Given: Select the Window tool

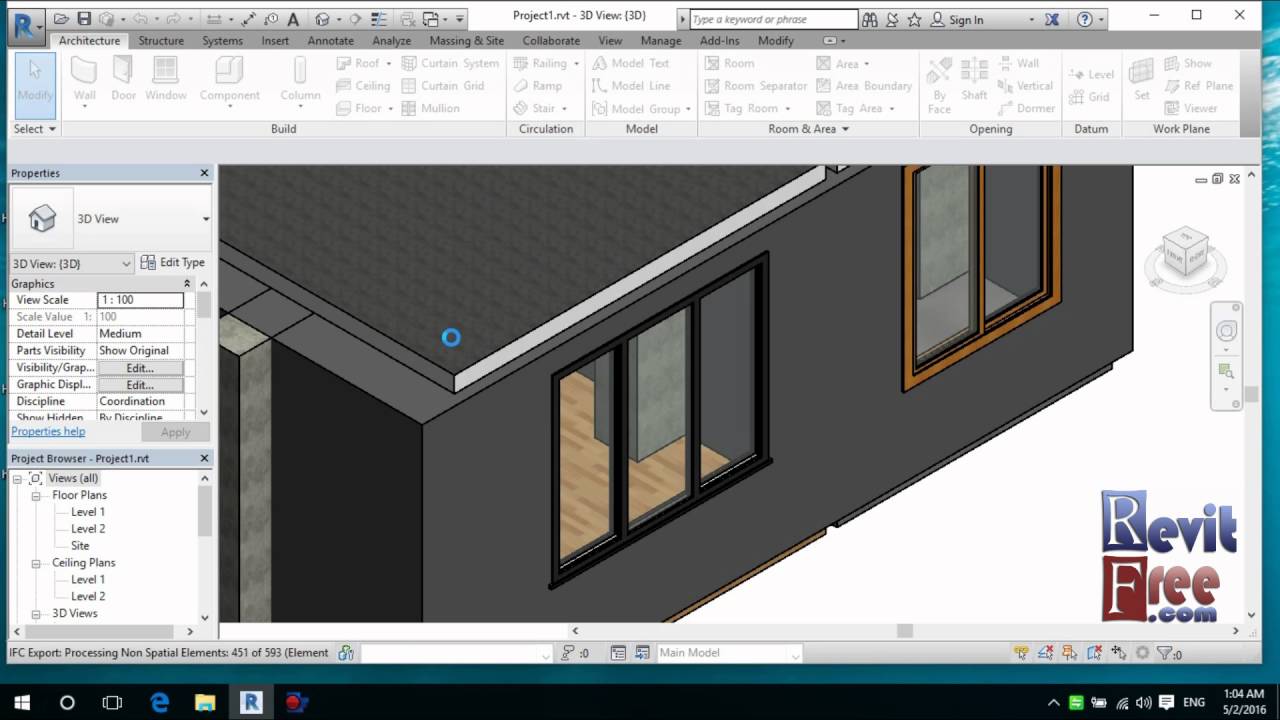Looking at the screenshot, I should pos(166,79).
